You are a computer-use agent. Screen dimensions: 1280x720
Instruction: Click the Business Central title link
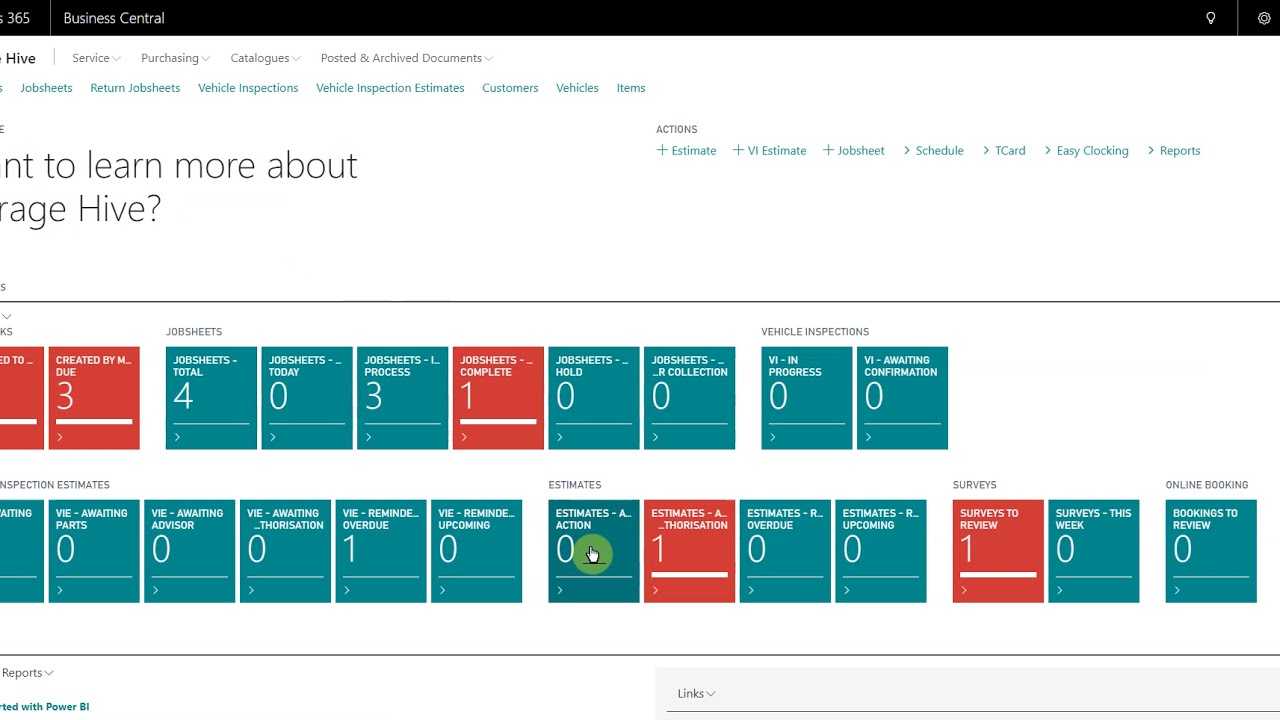coord(114,18)
